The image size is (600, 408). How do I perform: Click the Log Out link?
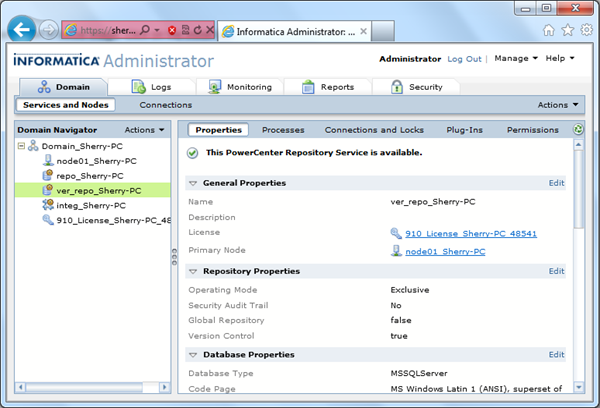pos(464,59)
